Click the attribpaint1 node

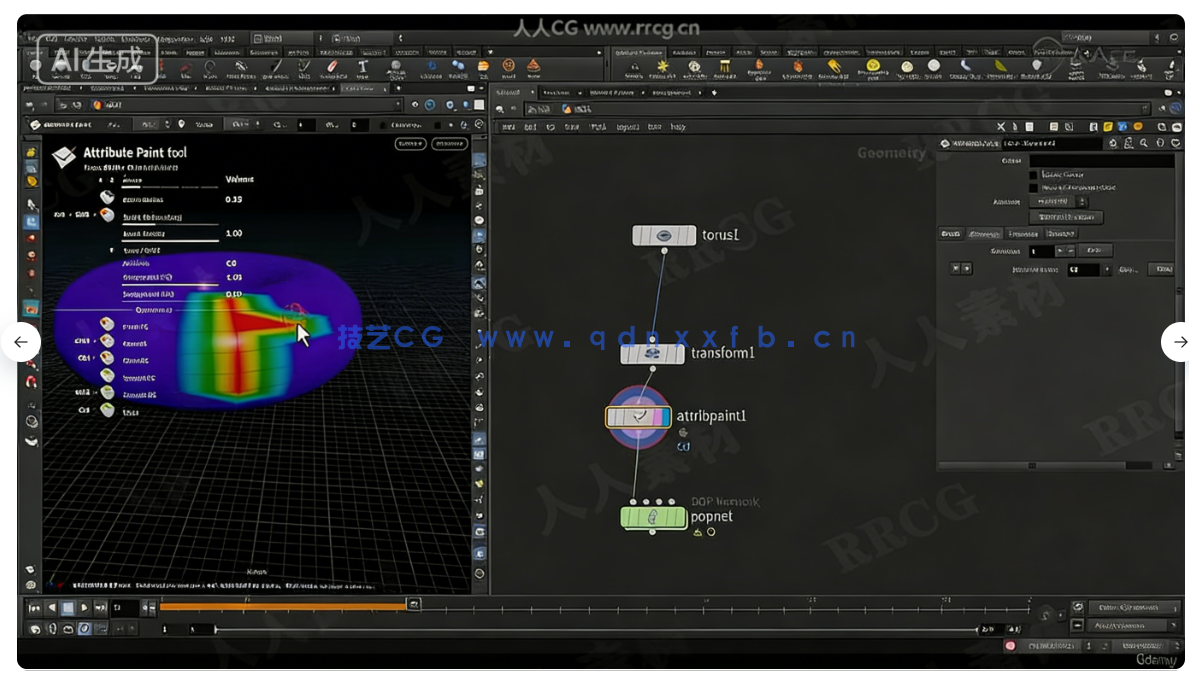point(638,417)
